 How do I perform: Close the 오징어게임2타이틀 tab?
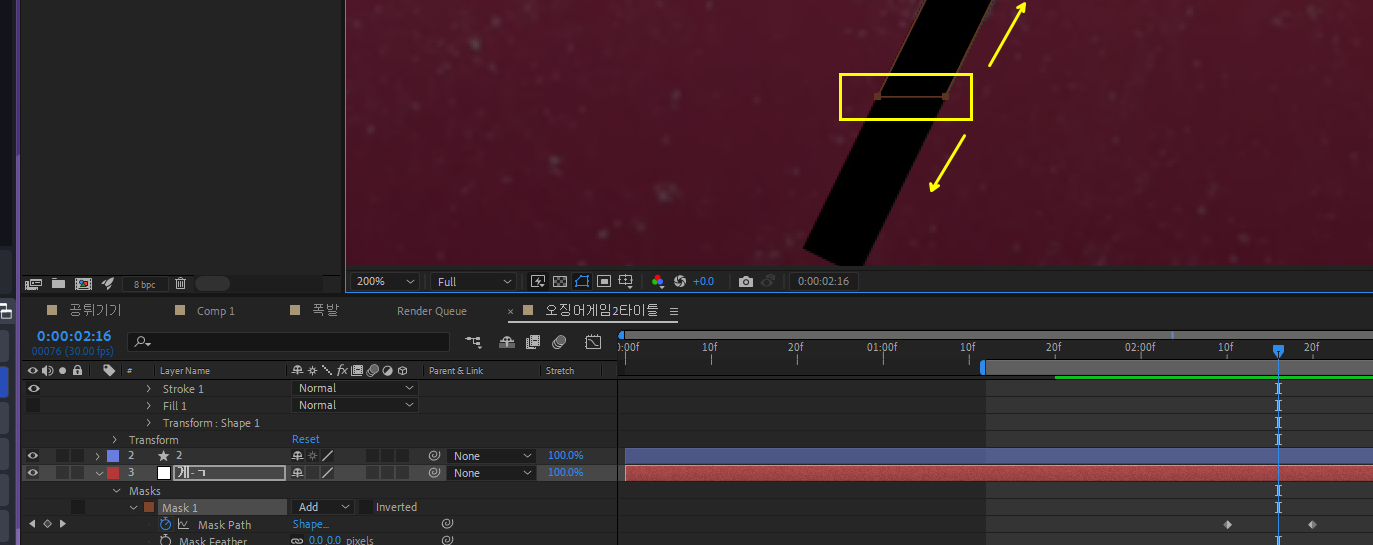click(x=511, y=311)
